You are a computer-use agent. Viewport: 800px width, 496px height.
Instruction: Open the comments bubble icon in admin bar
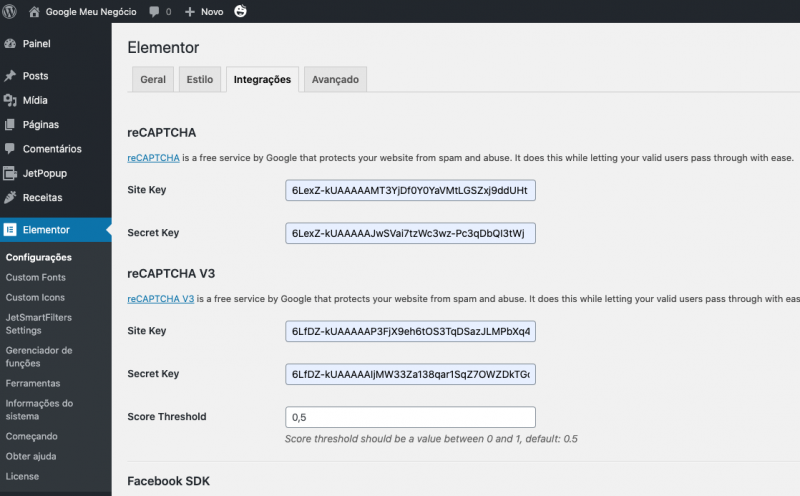[154, 11]
